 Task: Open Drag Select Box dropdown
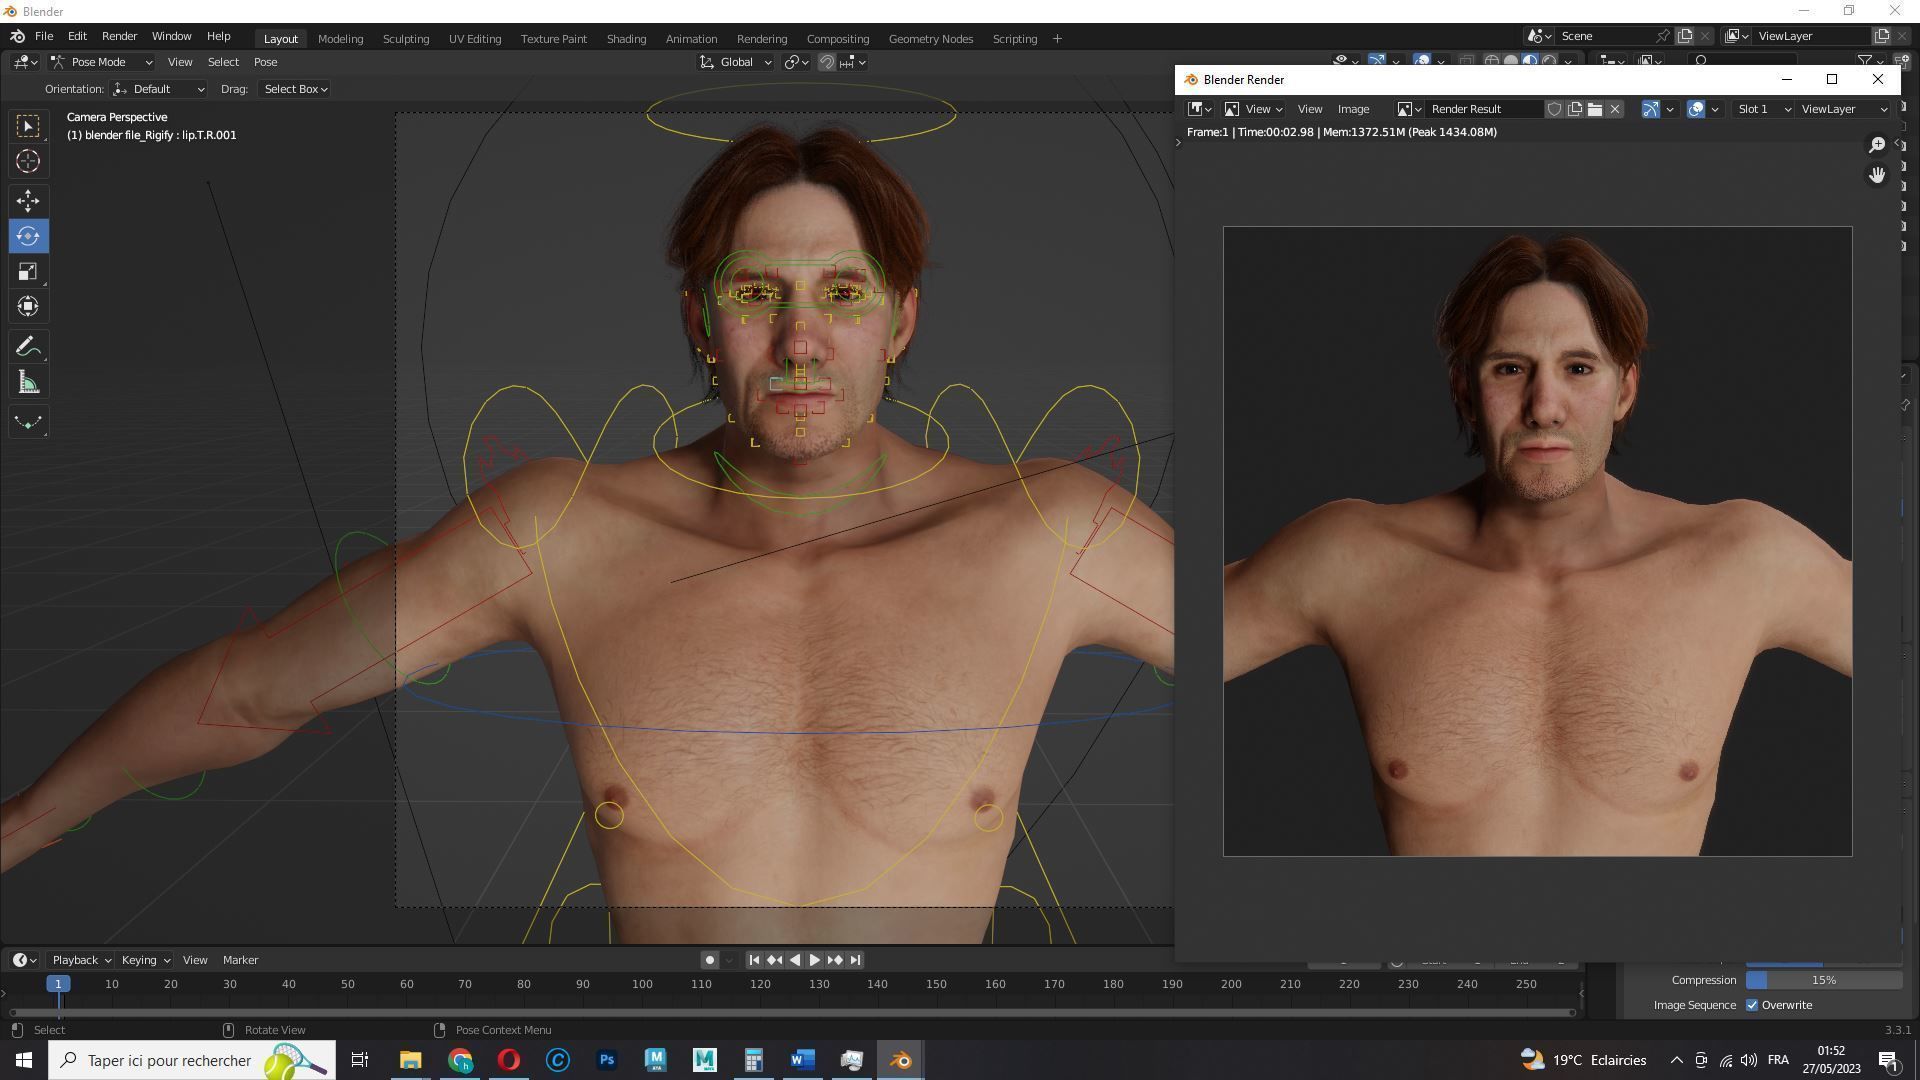[x=295, y=89]
